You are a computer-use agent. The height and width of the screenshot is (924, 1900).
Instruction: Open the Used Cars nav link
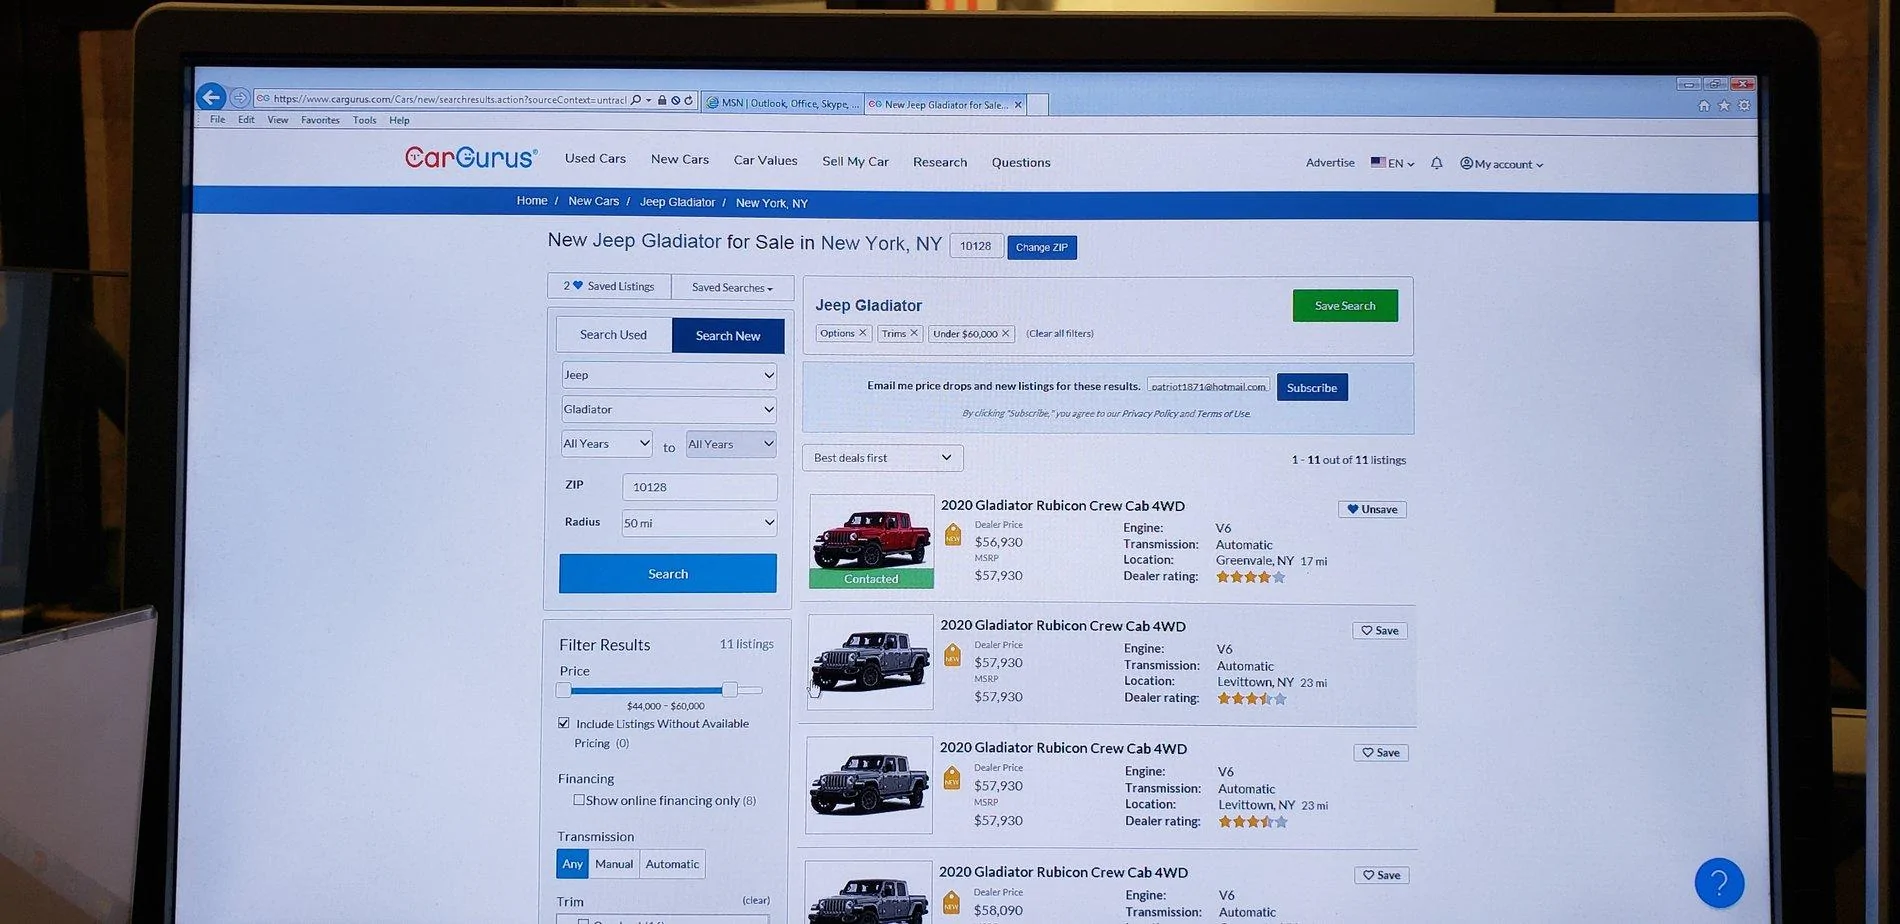(x=595, y=158)
